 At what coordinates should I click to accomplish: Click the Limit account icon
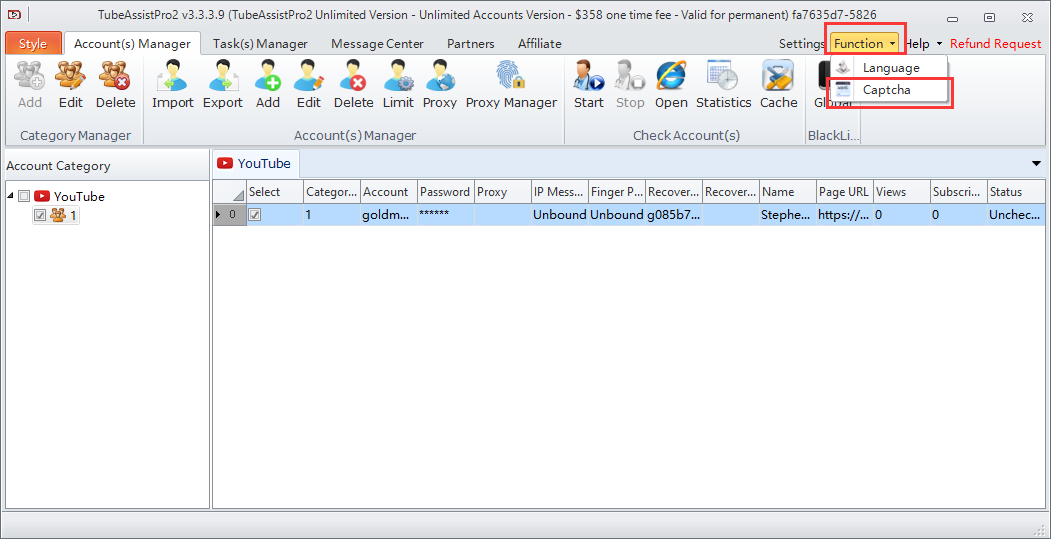(398, 84)
